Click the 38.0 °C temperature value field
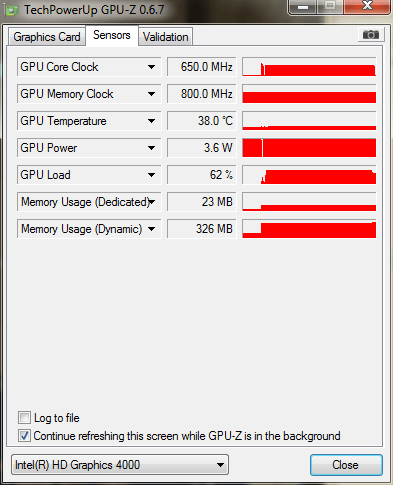The height and width of the screenshot is (485, 393). click(x=202, y=121)
